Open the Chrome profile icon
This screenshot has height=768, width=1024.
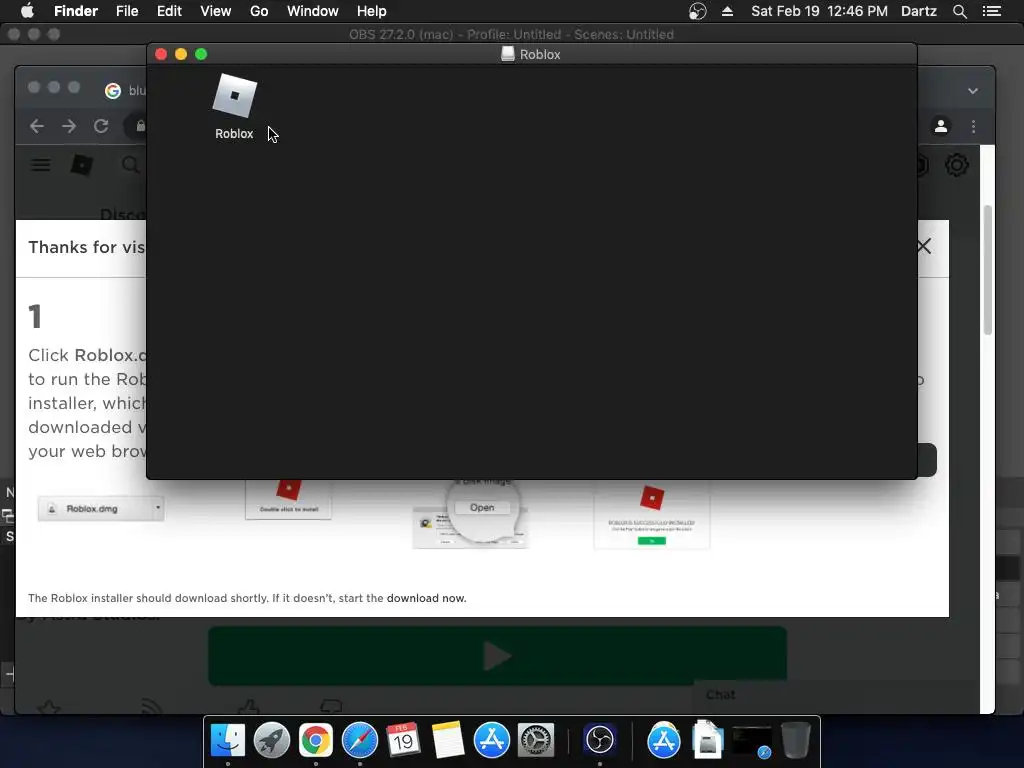tap(940, 126)
